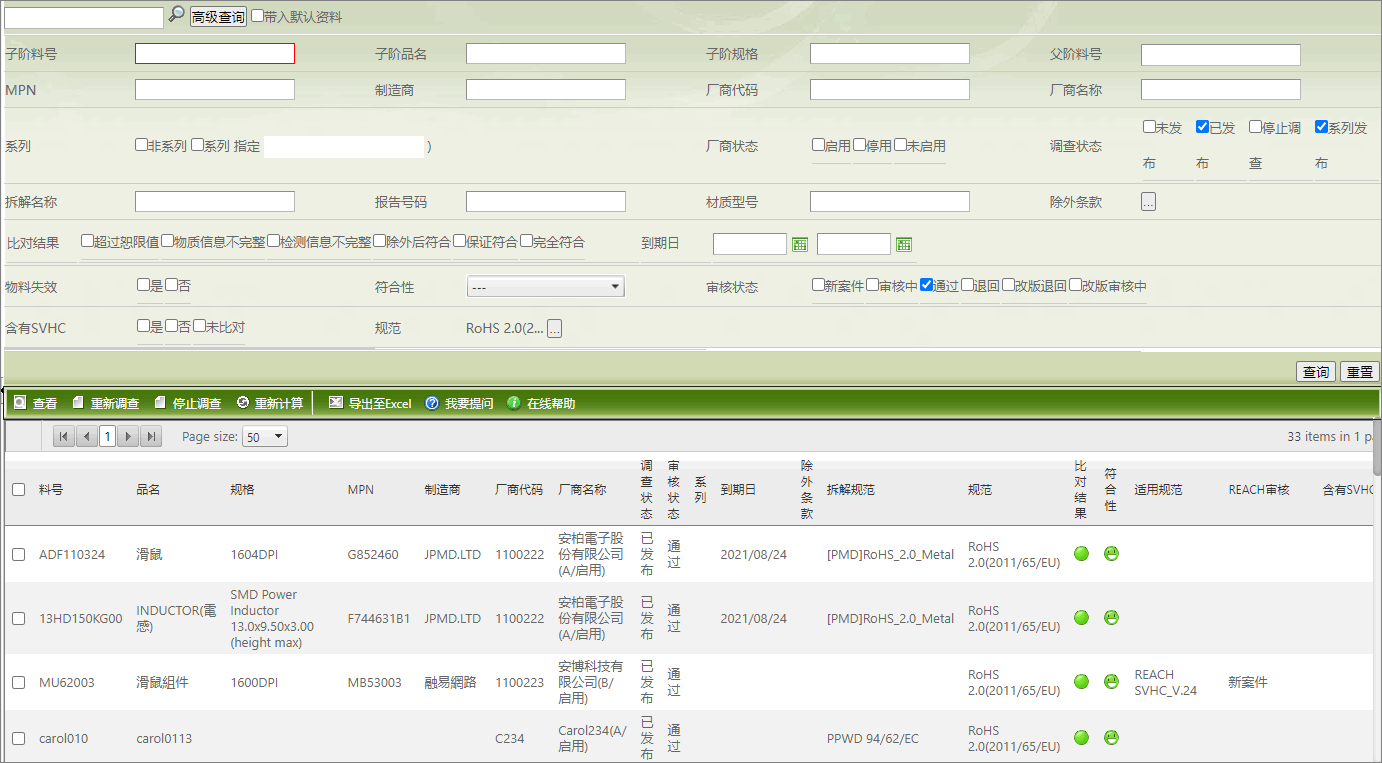Image resolution: width=1382 pixels, height=763 pixels.
Task: Click the top quick search box
Action: (84, 18)
